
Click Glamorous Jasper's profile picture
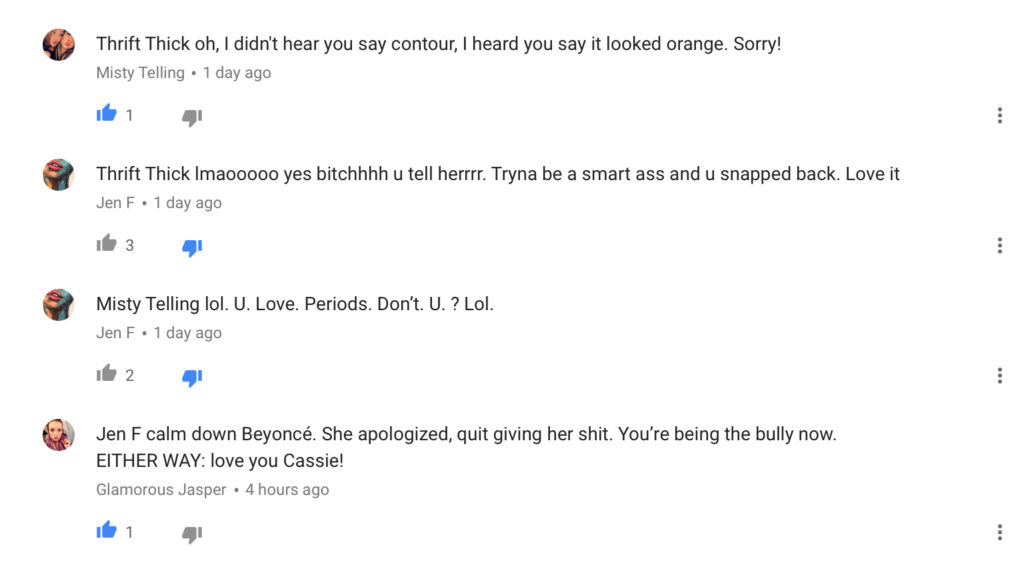click(59, 435)
